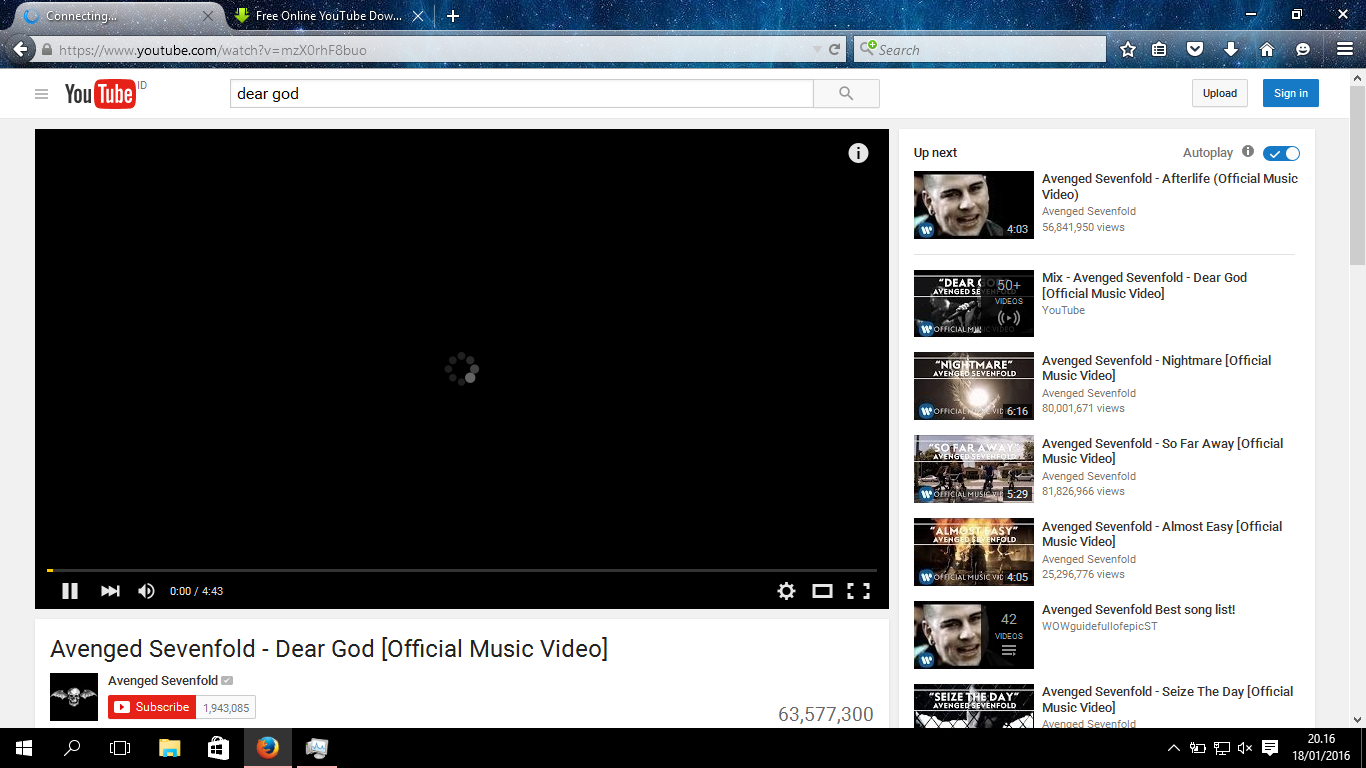Open Avenged Sevenfold - So Far Away link
Image resolution: width=1366 pixels, height=768 pixels.
coord(1163,451)
